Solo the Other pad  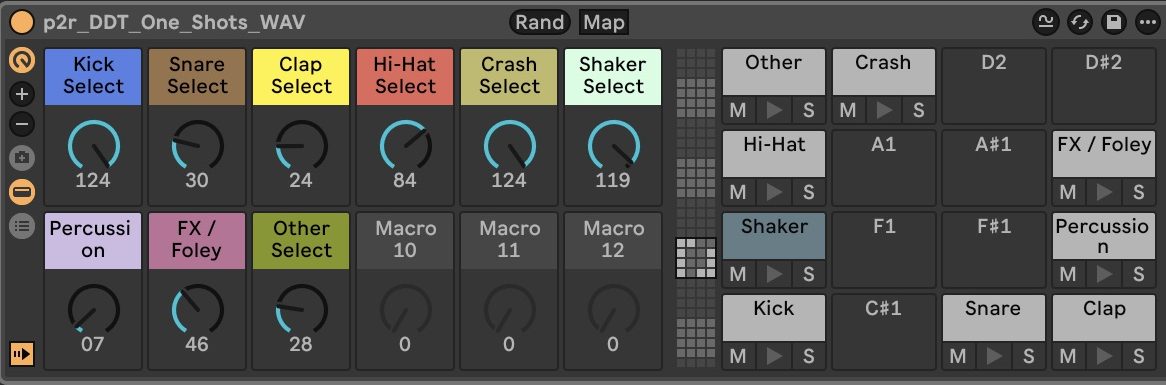coord(808,111)
